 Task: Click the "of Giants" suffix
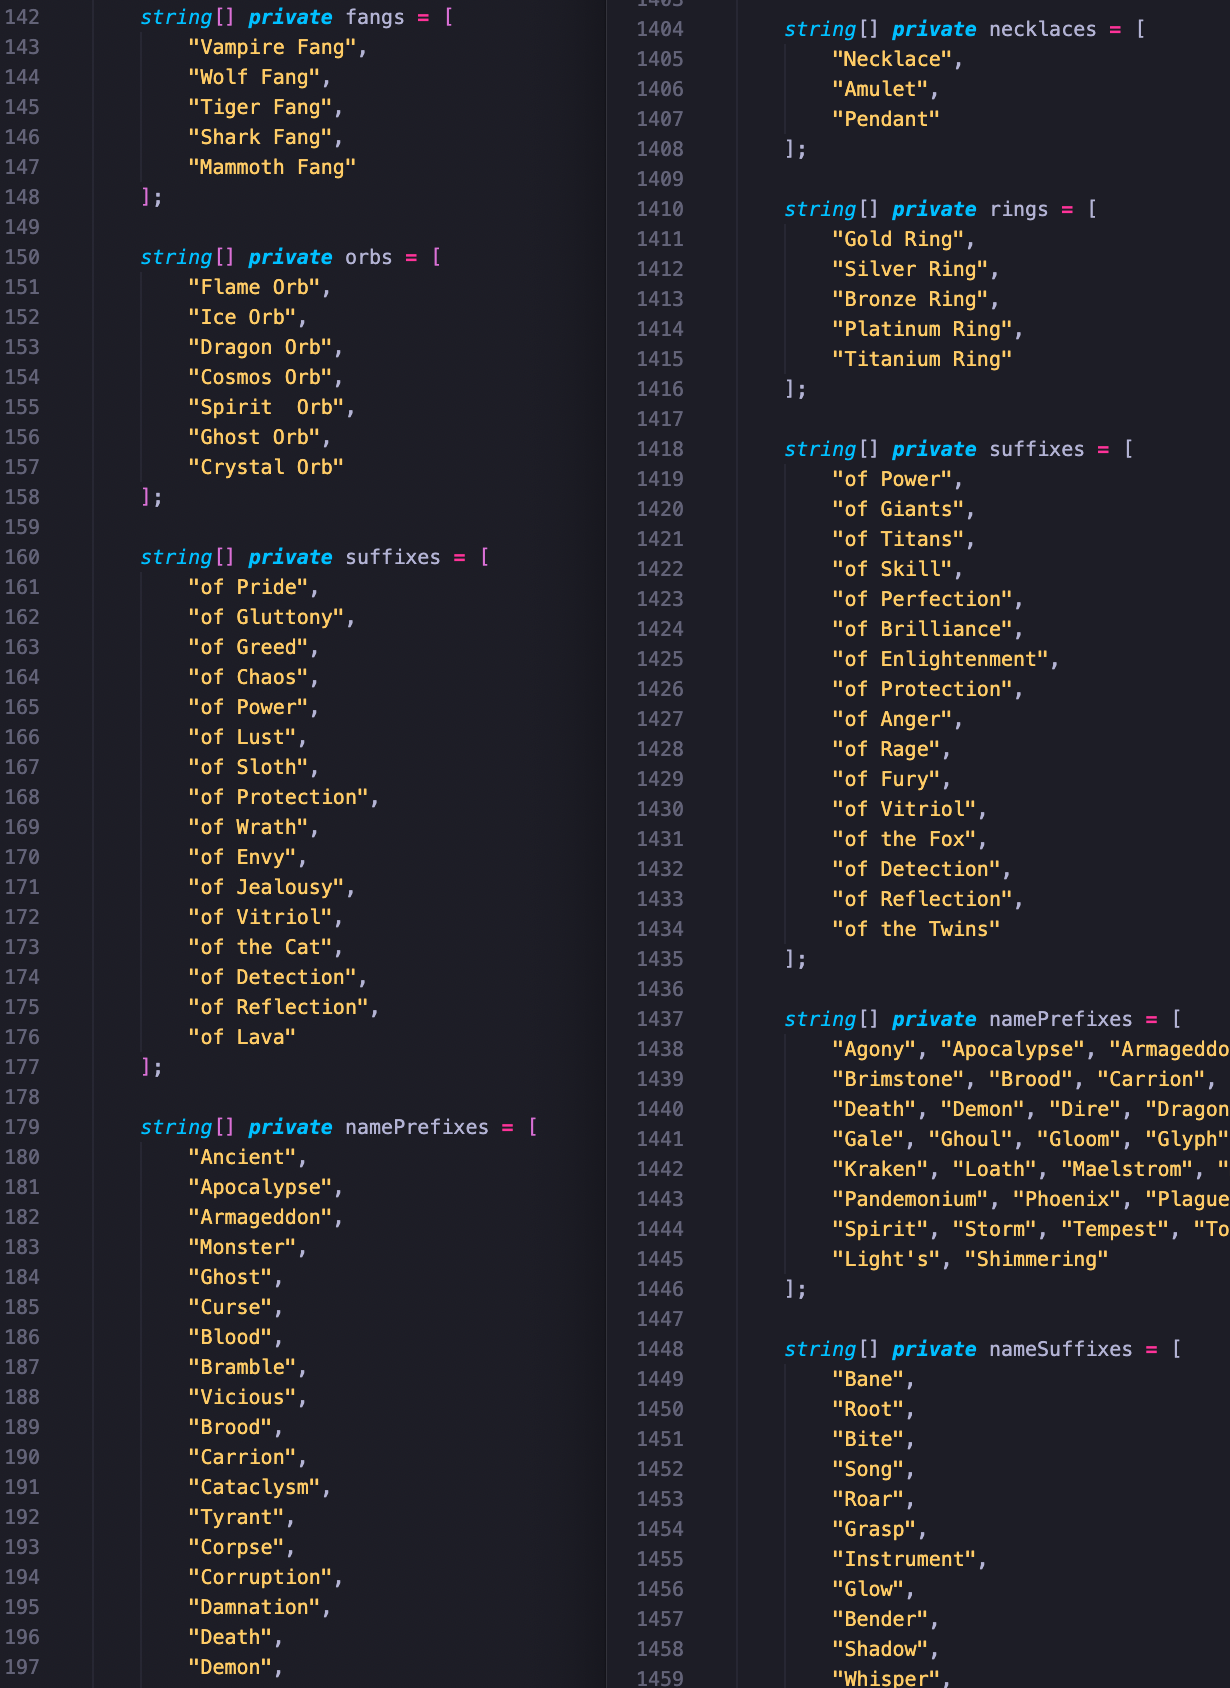coord(898,509)
